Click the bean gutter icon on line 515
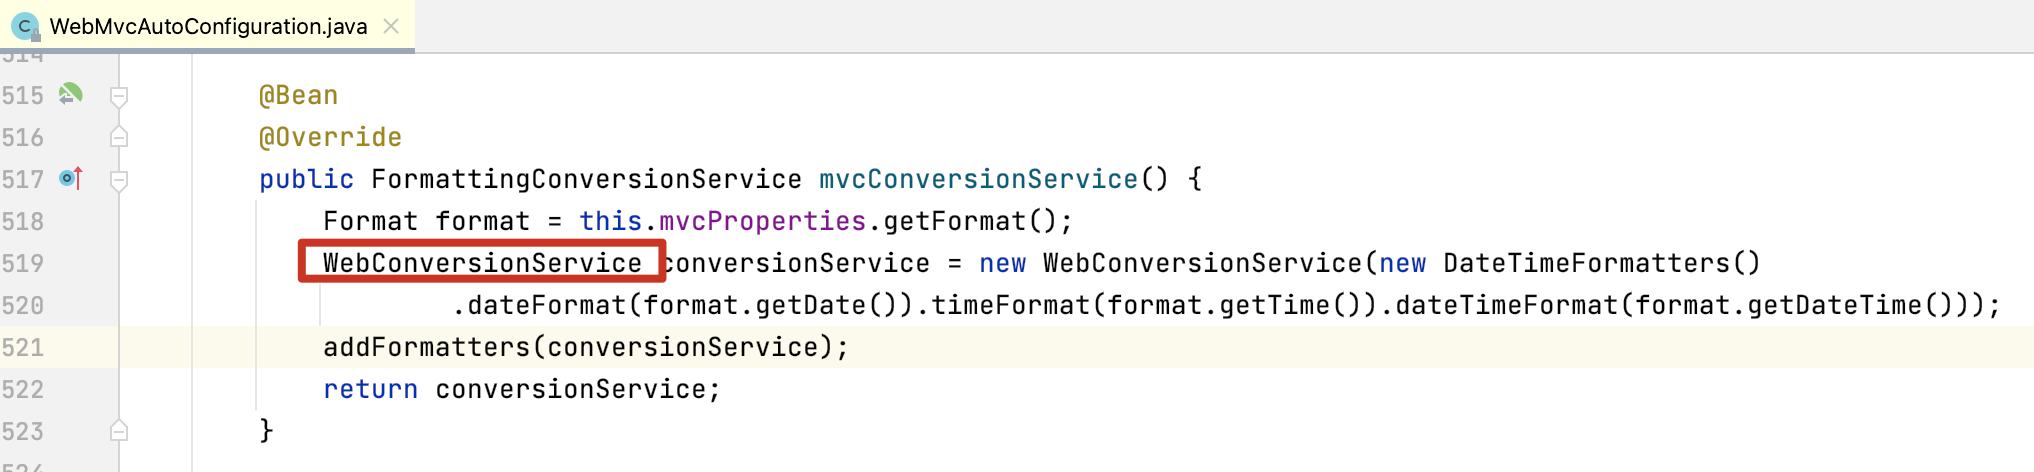The height and width of the screenshot is (472, 2034). pos(70,94)
